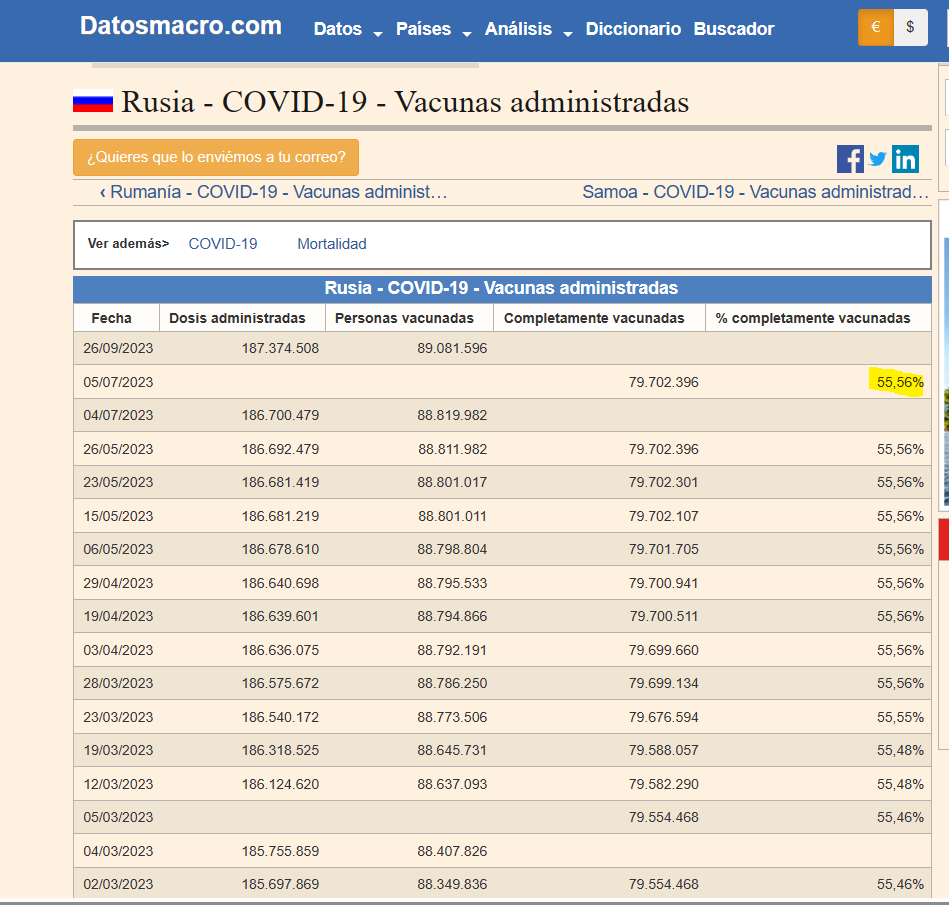Click the highlighted 55,56% for 05/07/2023
Screen dimensions: 949x905
click(900, 383)
